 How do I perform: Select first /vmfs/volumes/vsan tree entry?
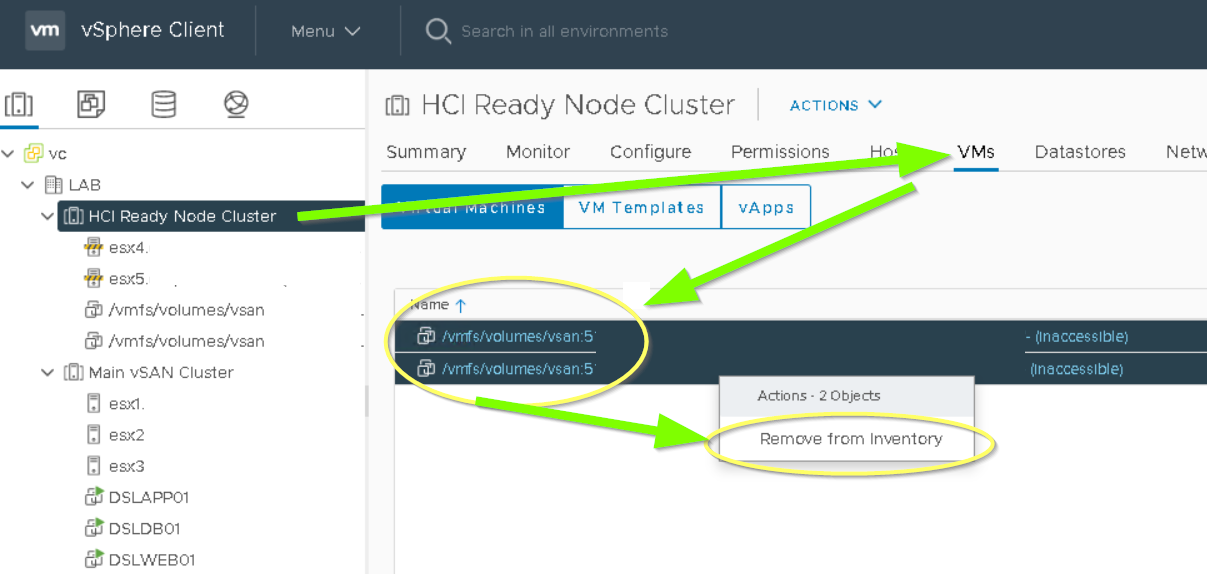[x=186, y=310]
